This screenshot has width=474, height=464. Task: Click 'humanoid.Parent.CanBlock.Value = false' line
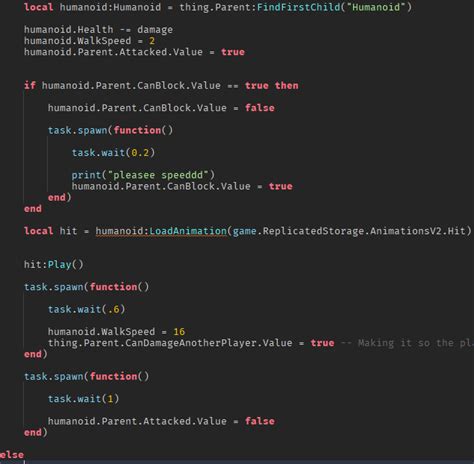[x=161, y=108]
